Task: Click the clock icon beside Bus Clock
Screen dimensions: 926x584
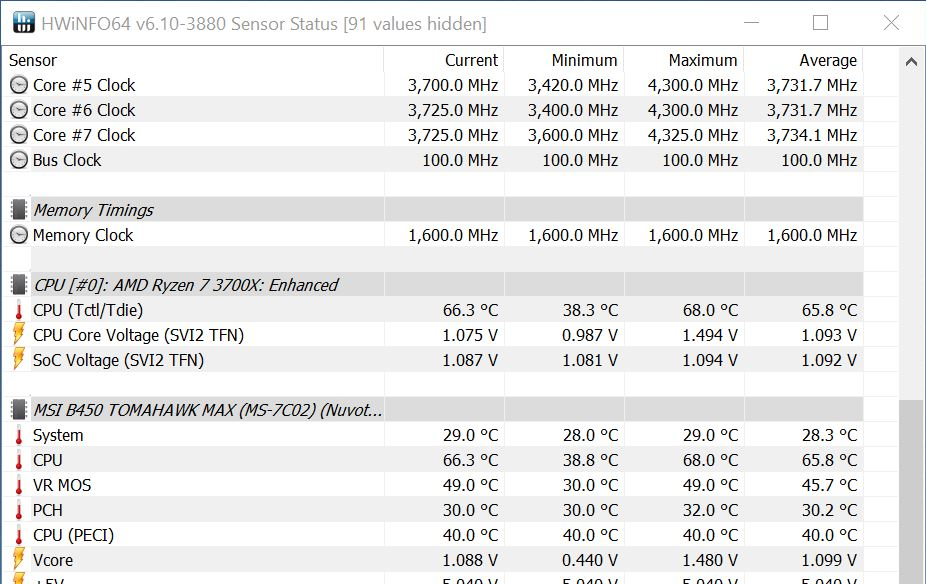Action: tap(19, 160)
